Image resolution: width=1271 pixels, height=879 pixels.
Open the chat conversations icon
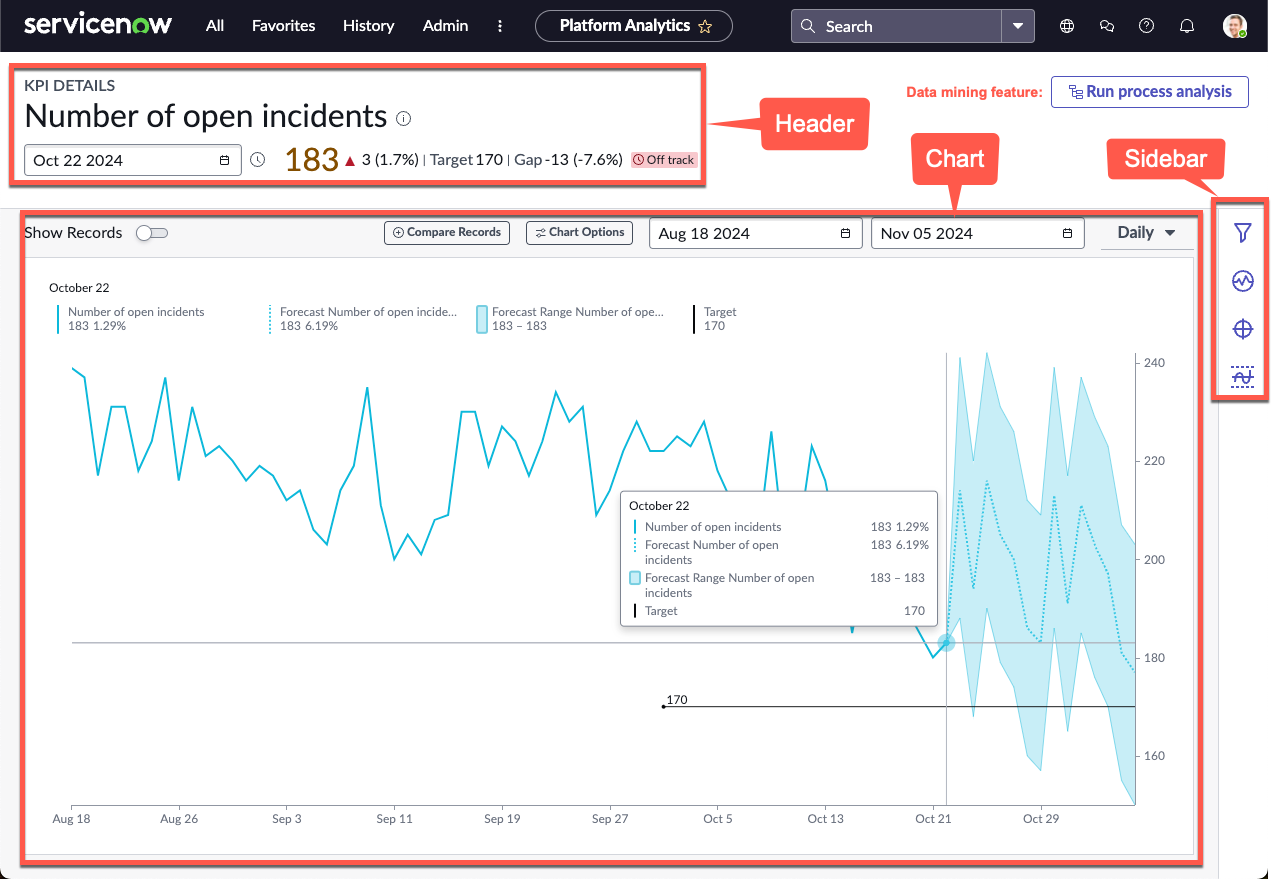click(x=1107, y=26)
